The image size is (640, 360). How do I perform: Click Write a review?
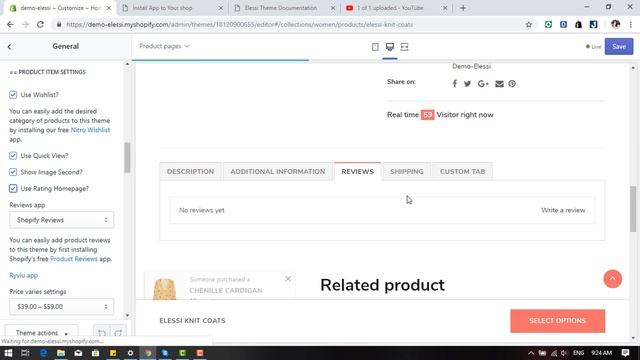click(563, 210)
